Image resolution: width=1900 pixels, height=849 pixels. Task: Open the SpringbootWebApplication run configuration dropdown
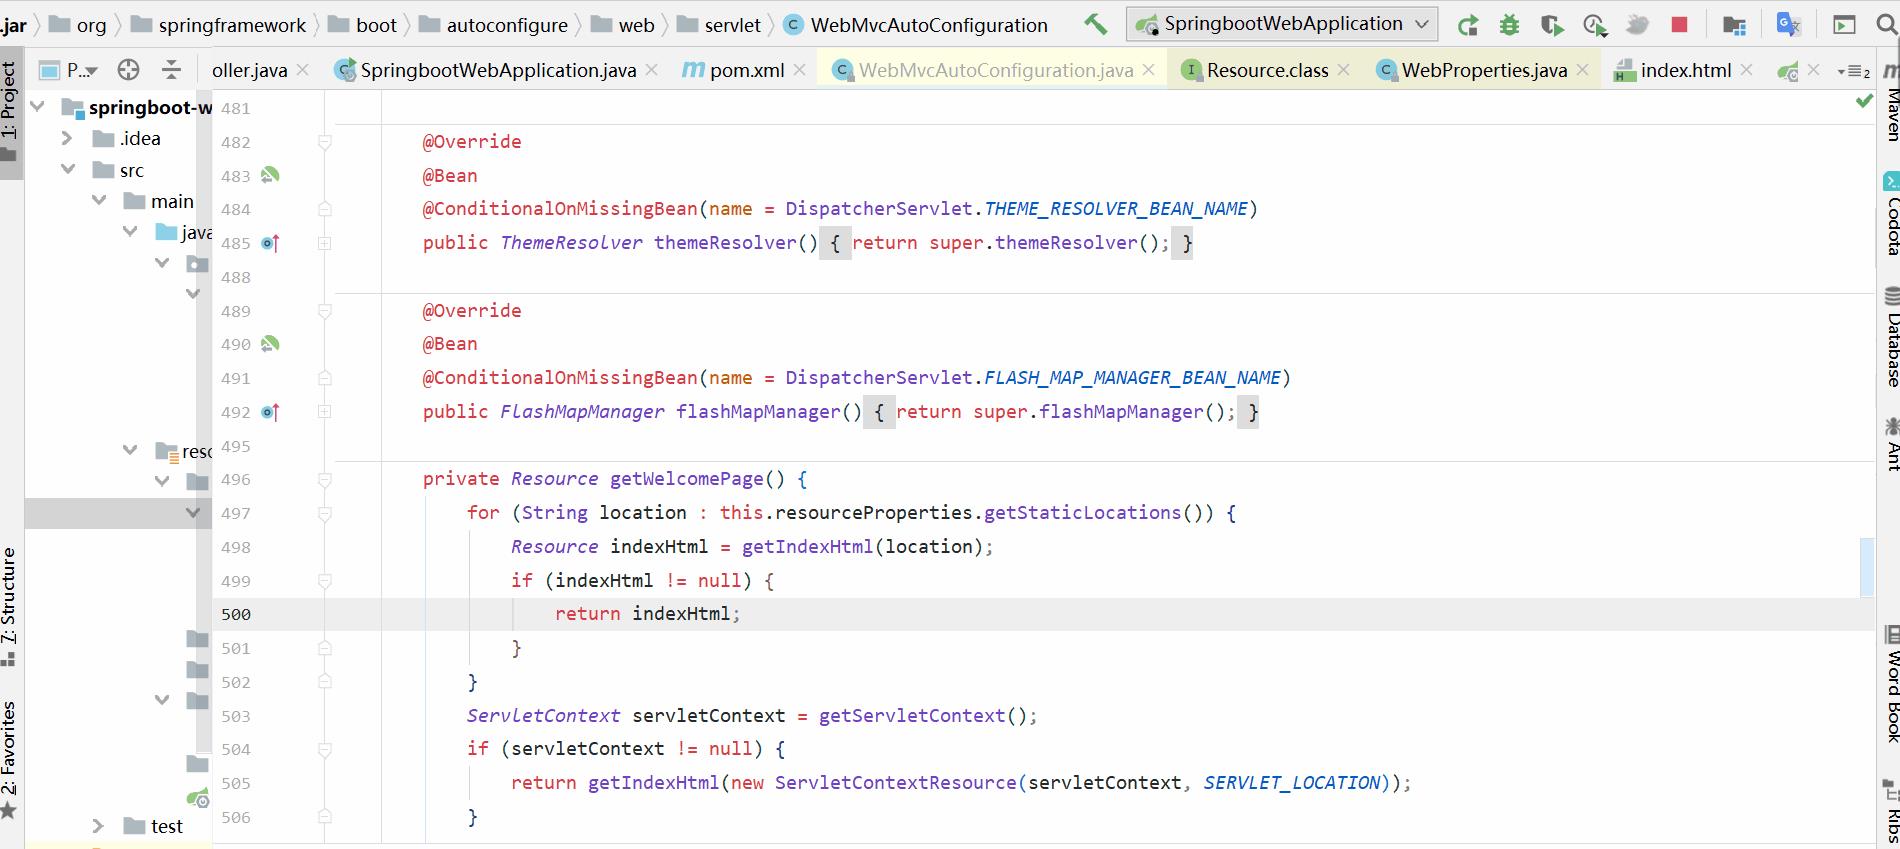[1282, 24]
